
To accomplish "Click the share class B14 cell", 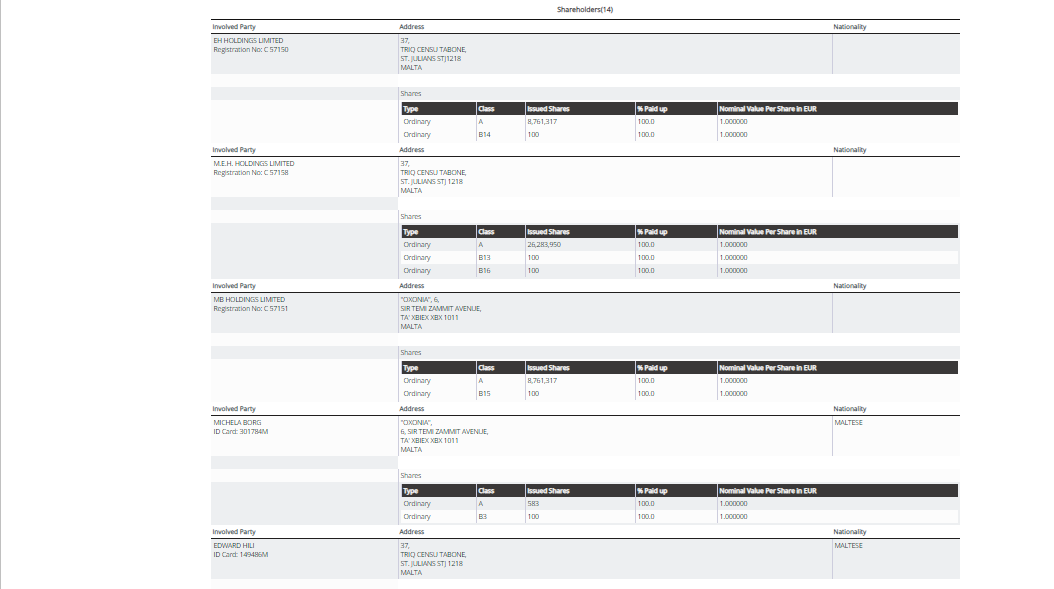I will [484, 135].
